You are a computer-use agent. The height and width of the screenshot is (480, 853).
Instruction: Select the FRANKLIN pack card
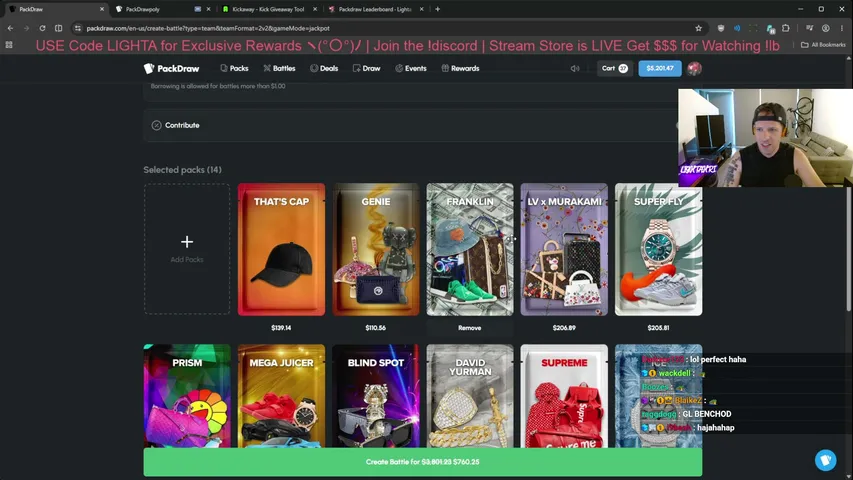[x=470, y=249]
